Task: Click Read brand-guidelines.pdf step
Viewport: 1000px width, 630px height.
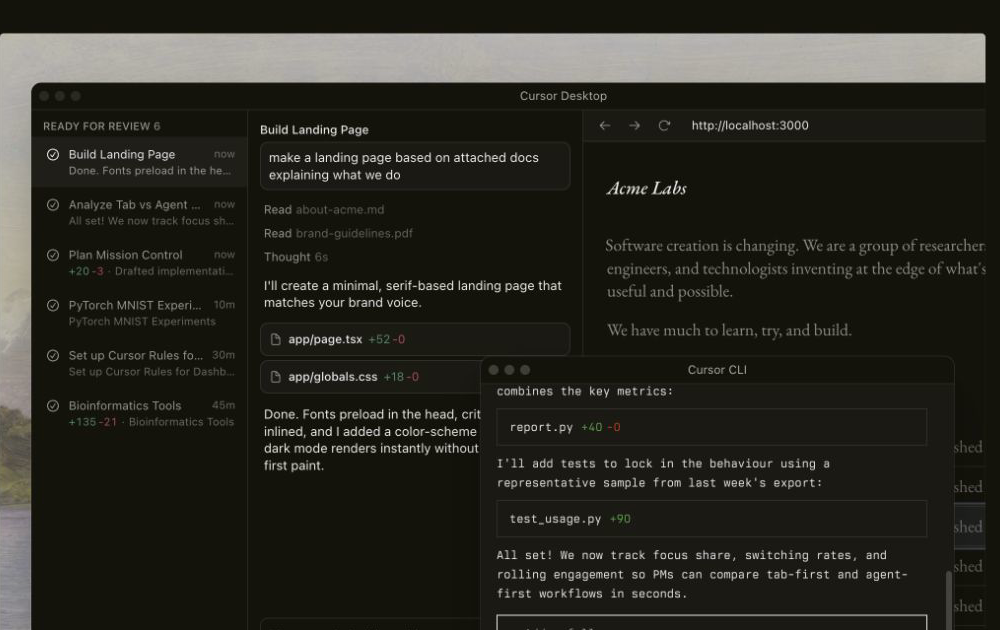Action: (x=338, y=233)
